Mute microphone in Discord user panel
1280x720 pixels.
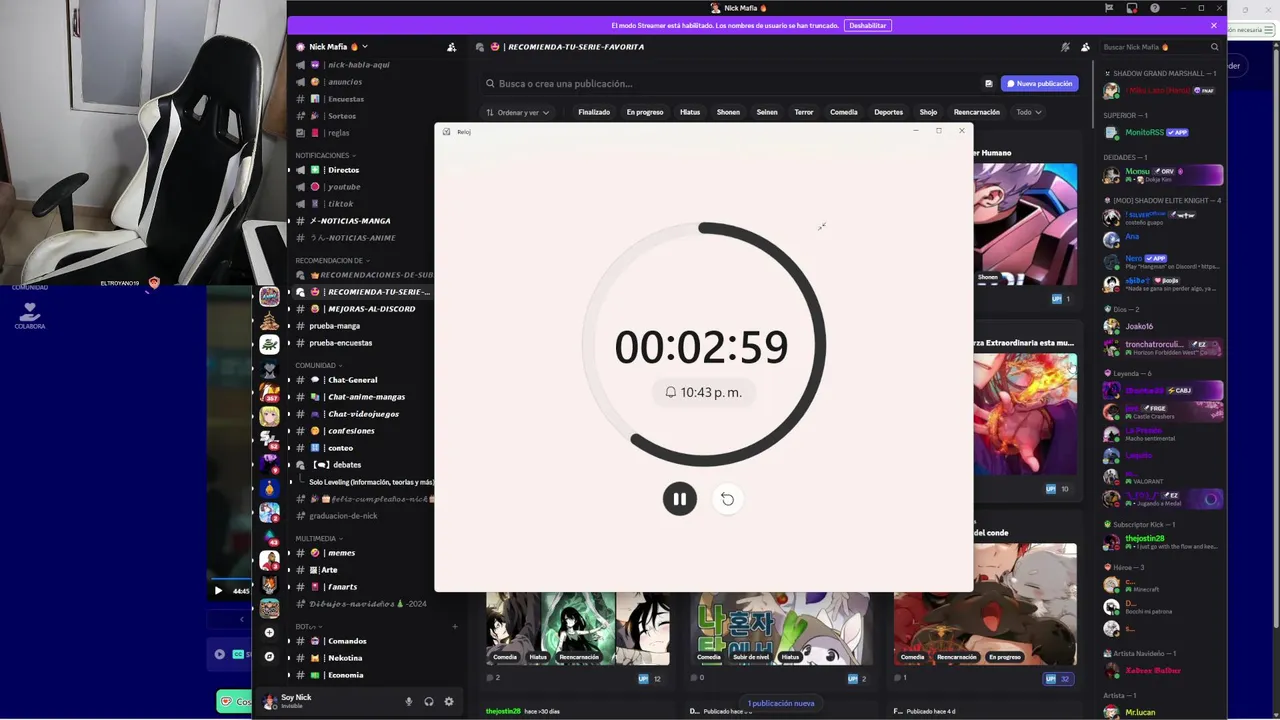click(x=408, y=702)
